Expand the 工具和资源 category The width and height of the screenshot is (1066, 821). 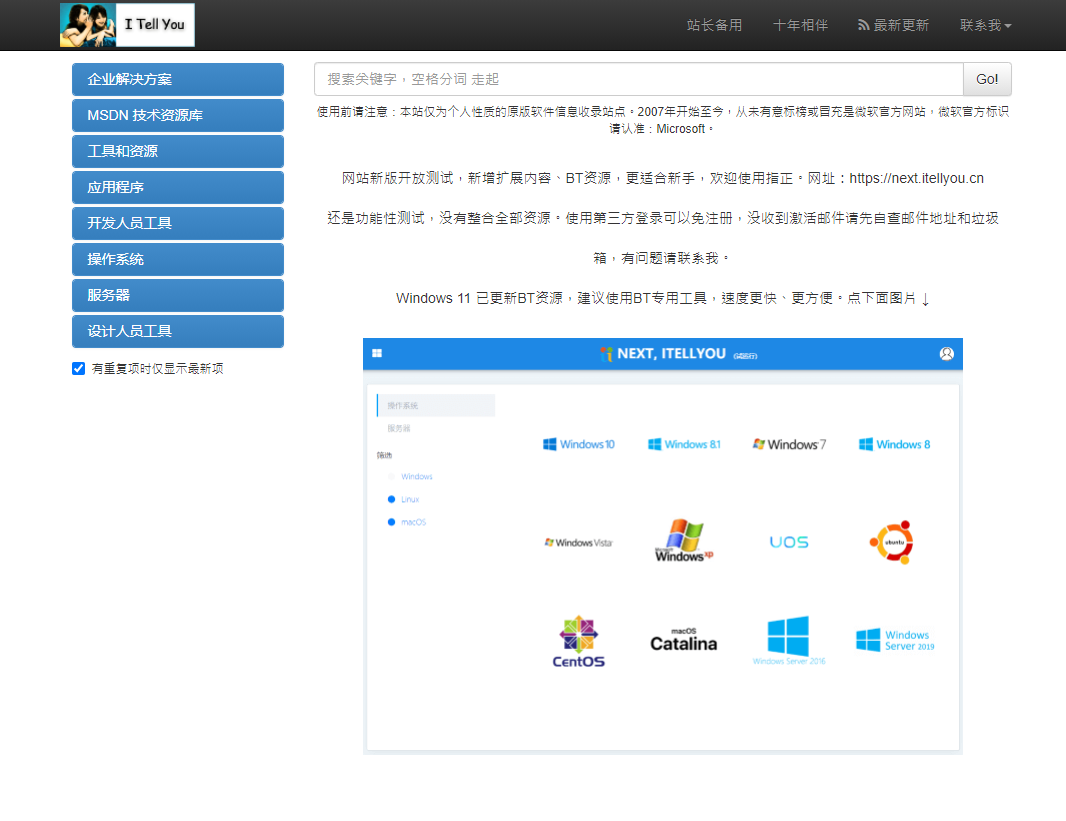tap(178, 152)
